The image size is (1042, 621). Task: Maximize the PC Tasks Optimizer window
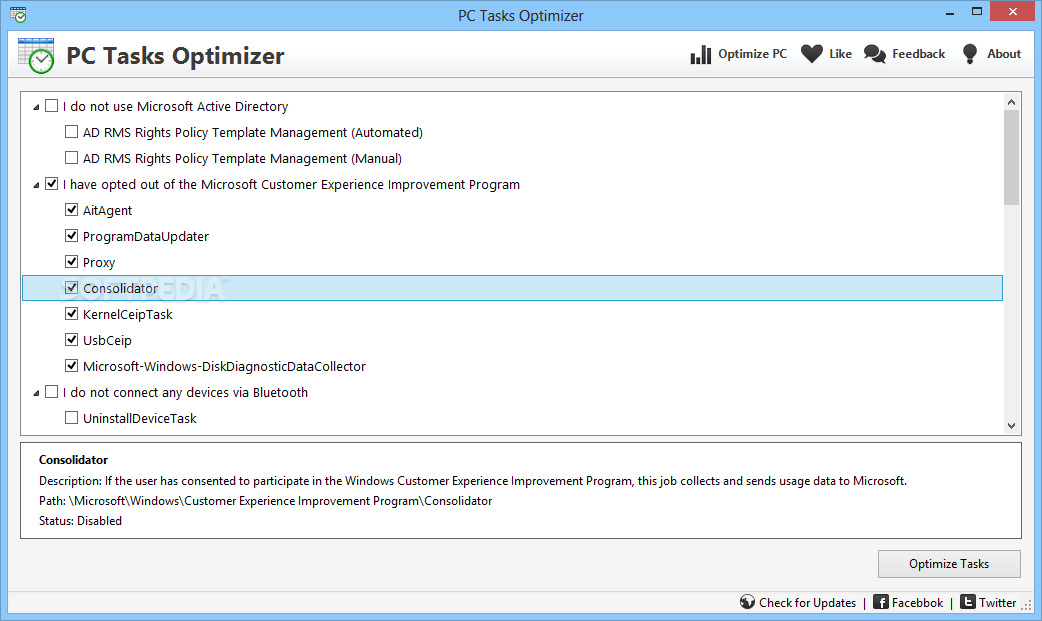[977, 11]
